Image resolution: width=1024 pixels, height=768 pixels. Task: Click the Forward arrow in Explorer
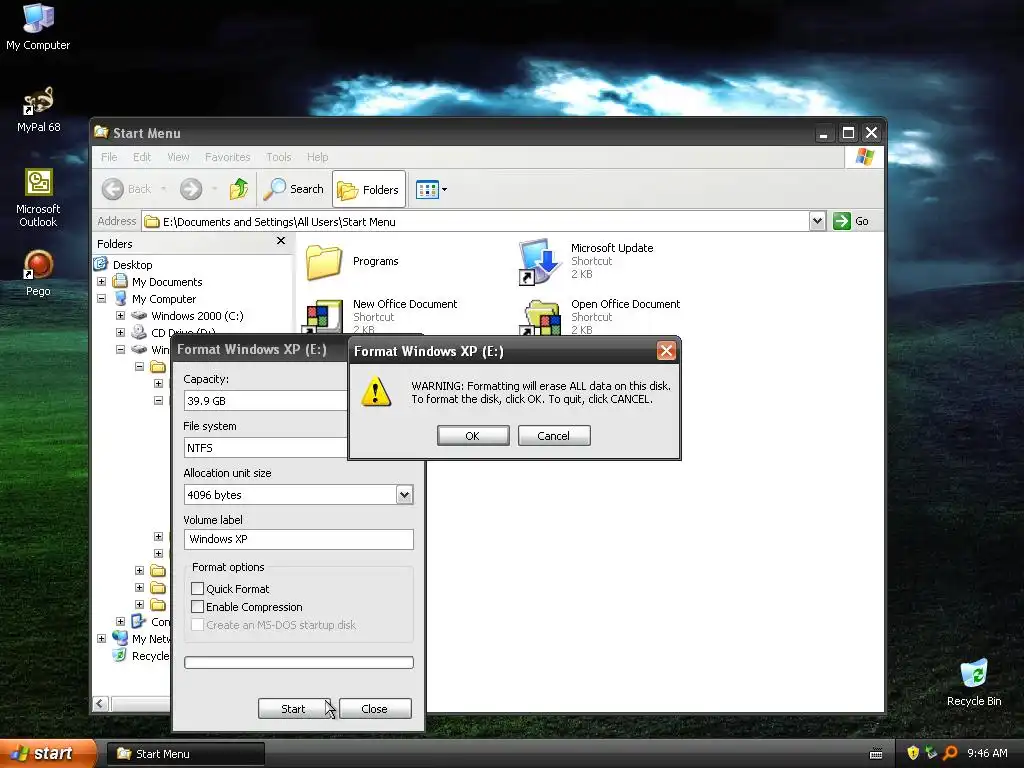[191, 189]
